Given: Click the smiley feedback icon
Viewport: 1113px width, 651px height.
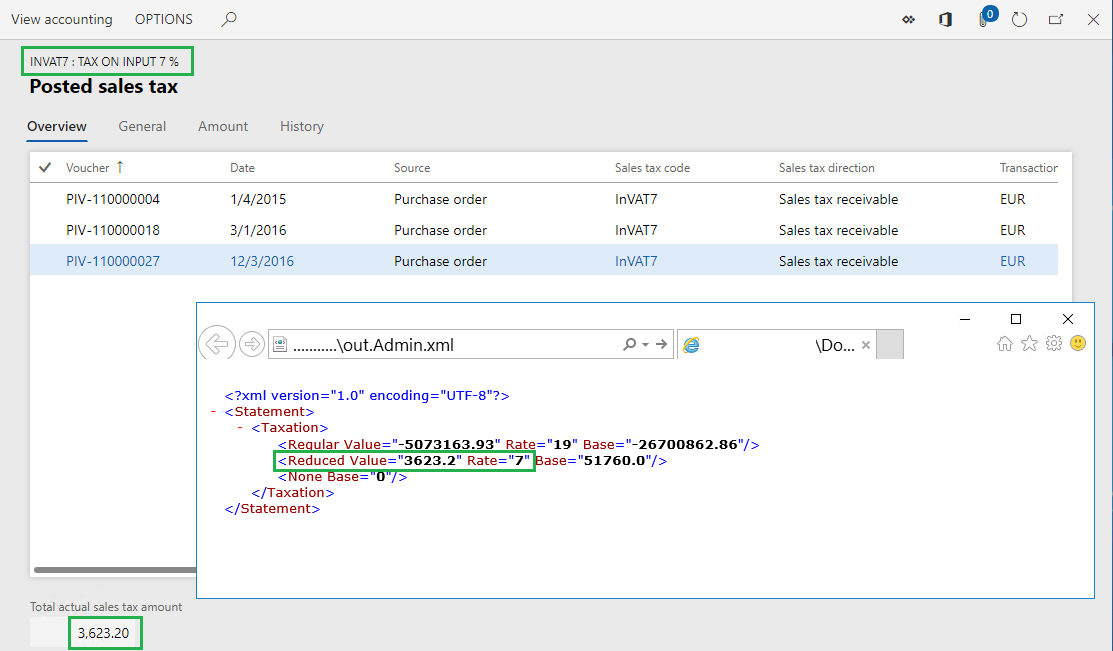Looking at the screenshot, I should tap(1078, 344).
